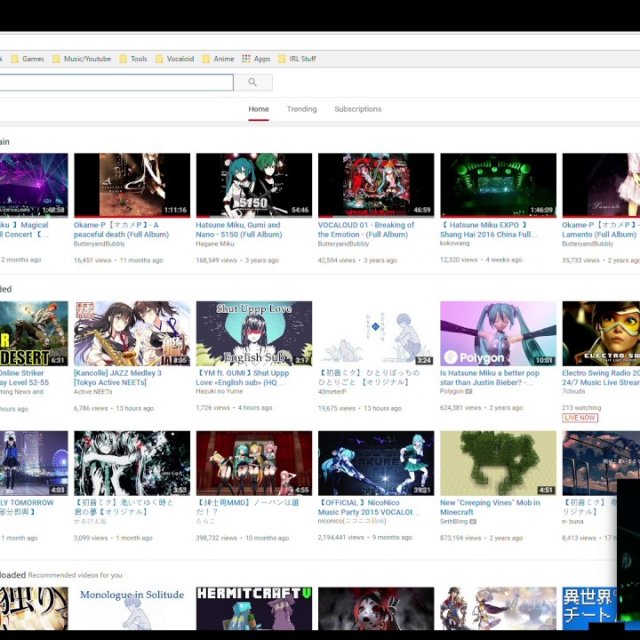This screenshot has width=640, height=640.
Task: Open the Music/Youtube bookmark folder
Action: [x=82, y=59]
